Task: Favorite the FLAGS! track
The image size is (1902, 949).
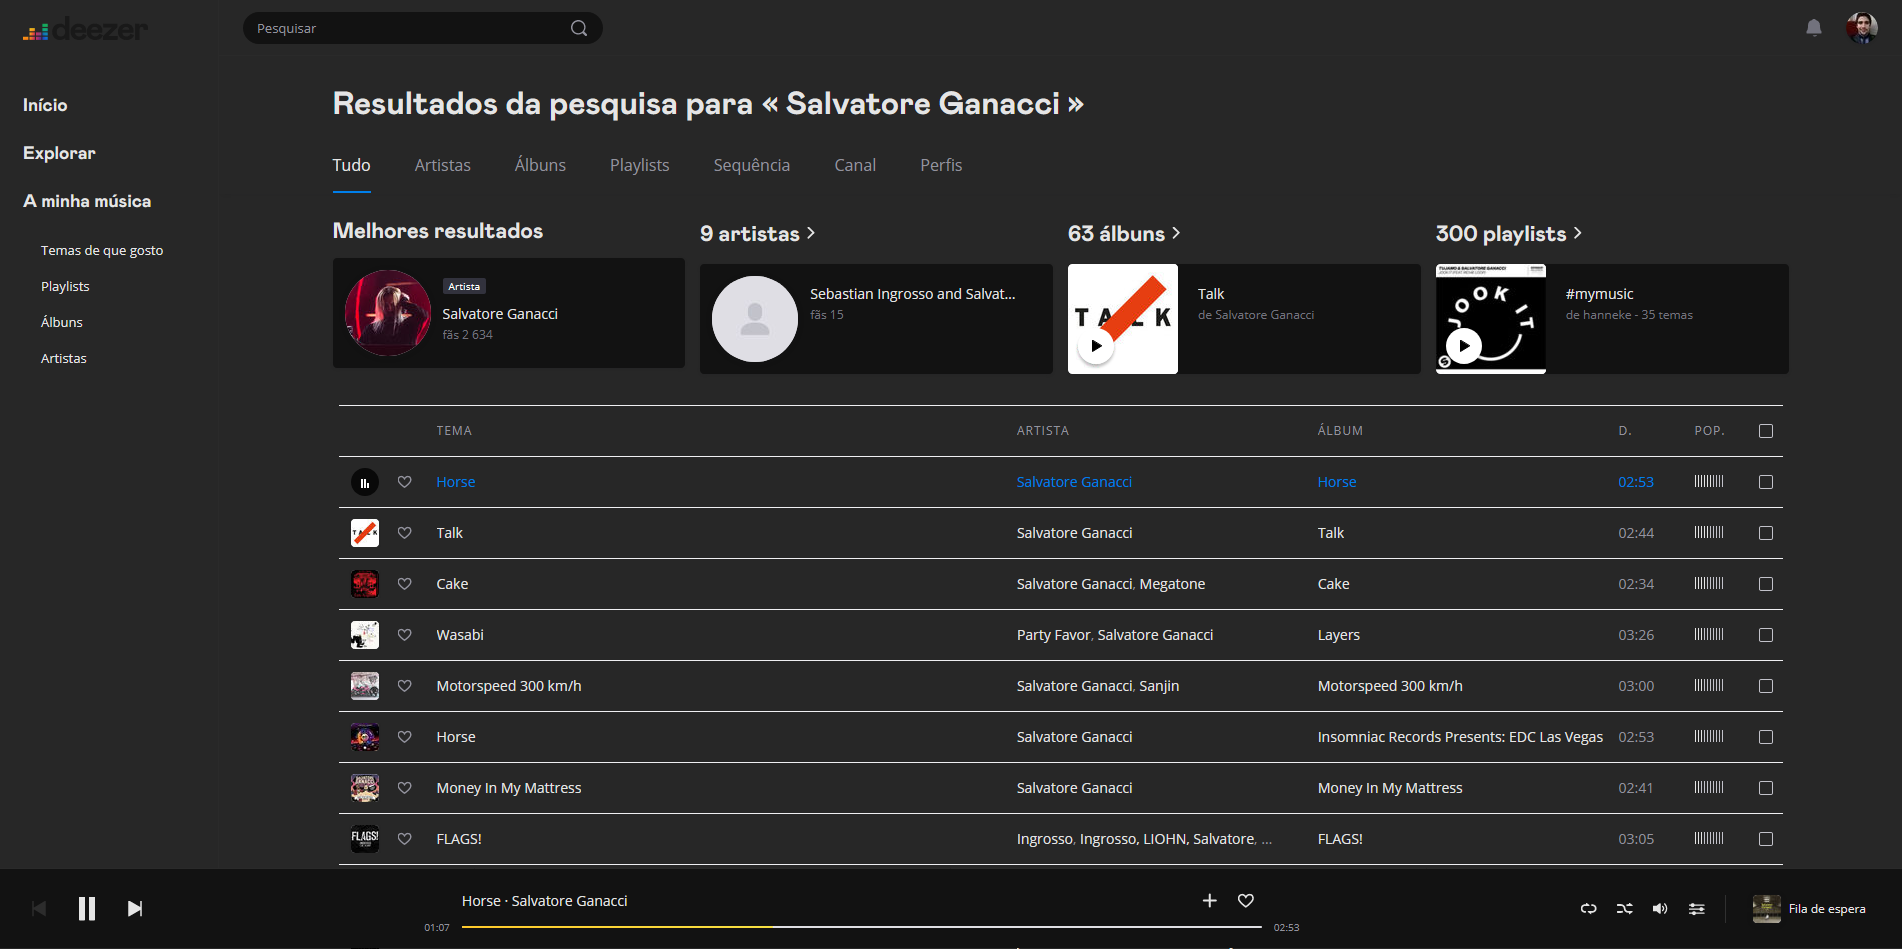Action: [405, 839]
